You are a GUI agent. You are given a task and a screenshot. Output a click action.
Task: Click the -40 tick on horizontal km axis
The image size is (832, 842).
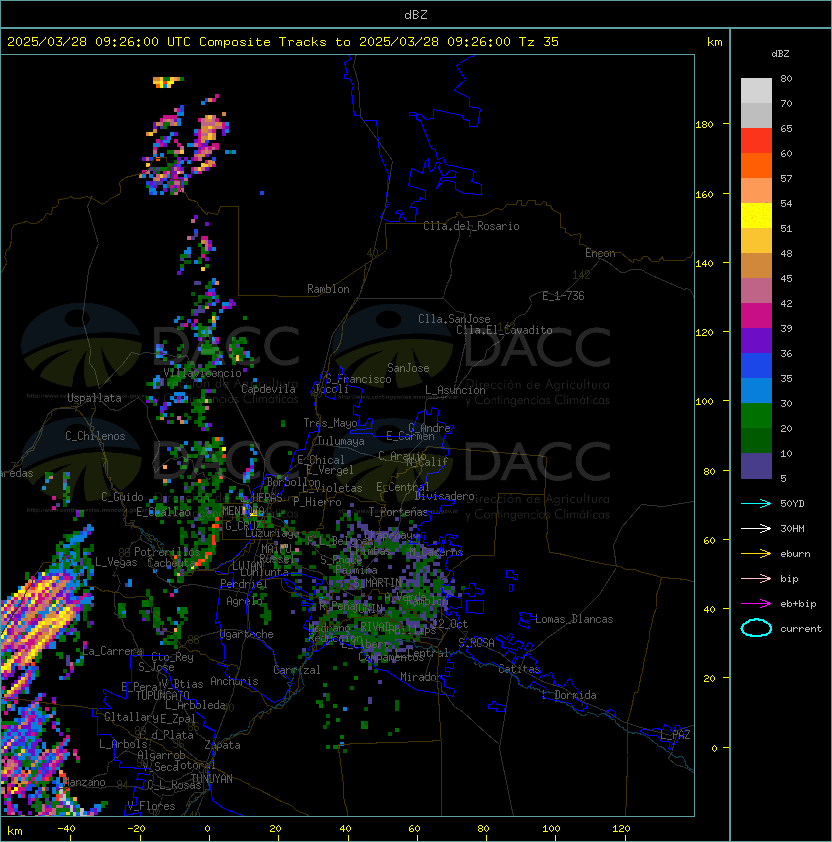pyautogui.click(x=67, y=829)
